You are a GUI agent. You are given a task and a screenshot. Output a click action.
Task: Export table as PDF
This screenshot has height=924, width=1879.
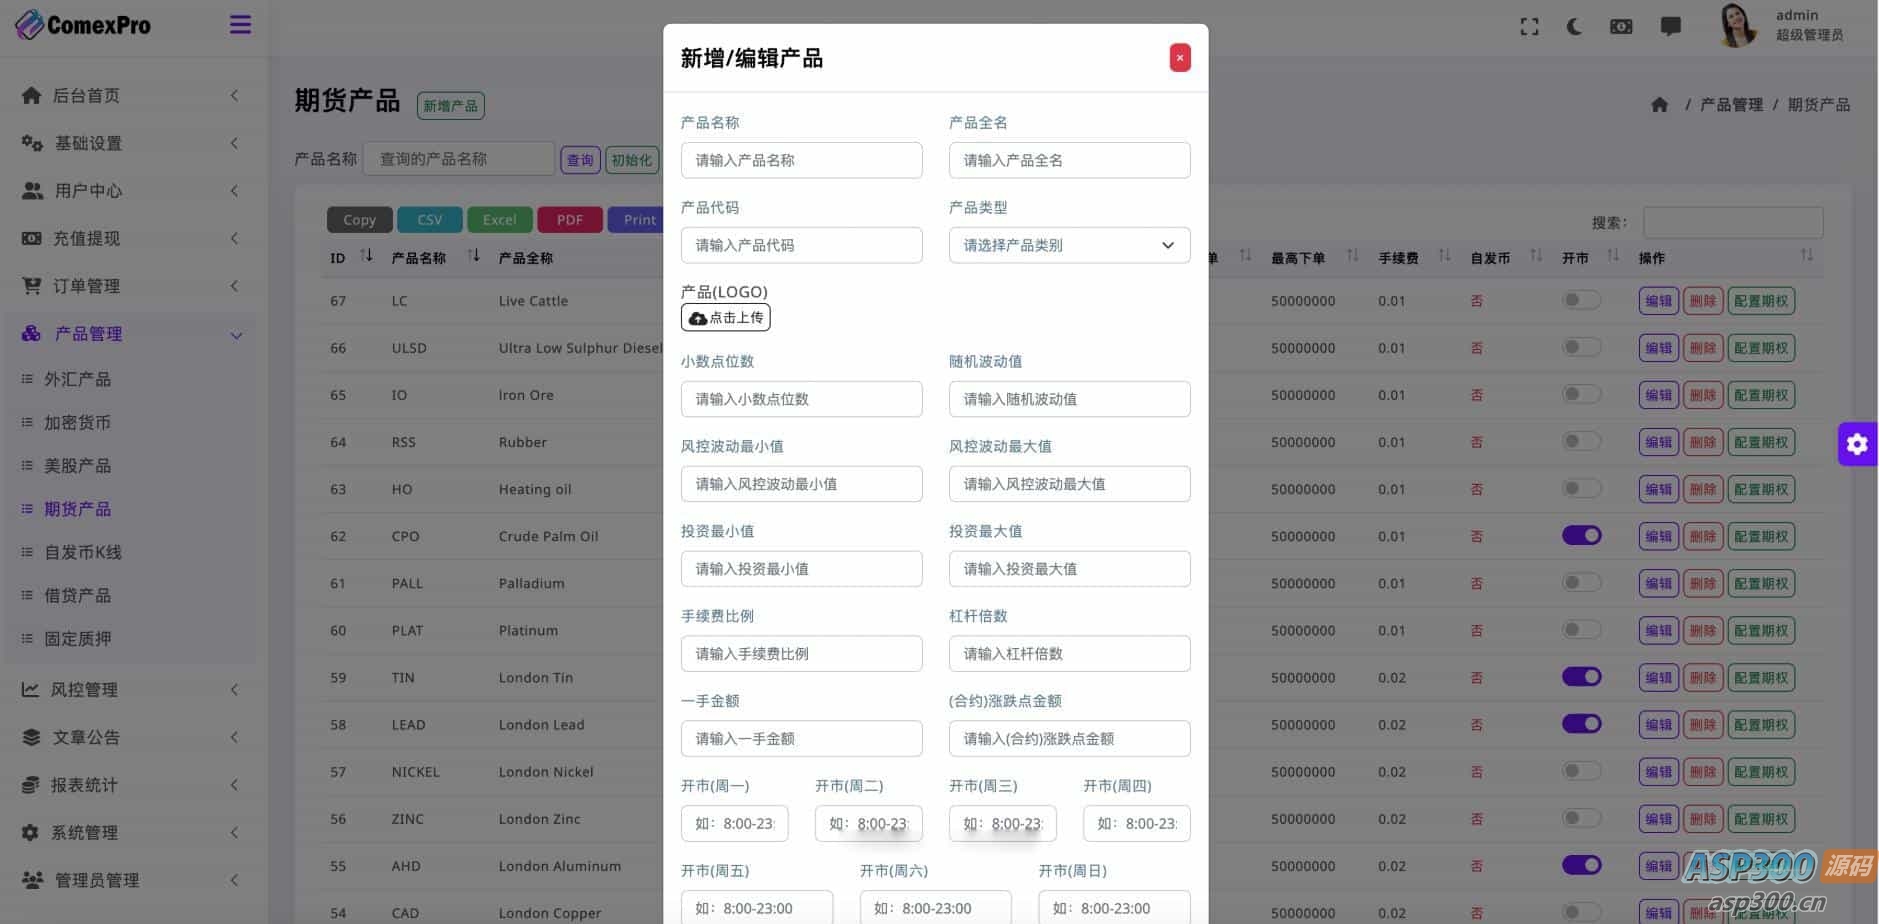click(570, 220)
